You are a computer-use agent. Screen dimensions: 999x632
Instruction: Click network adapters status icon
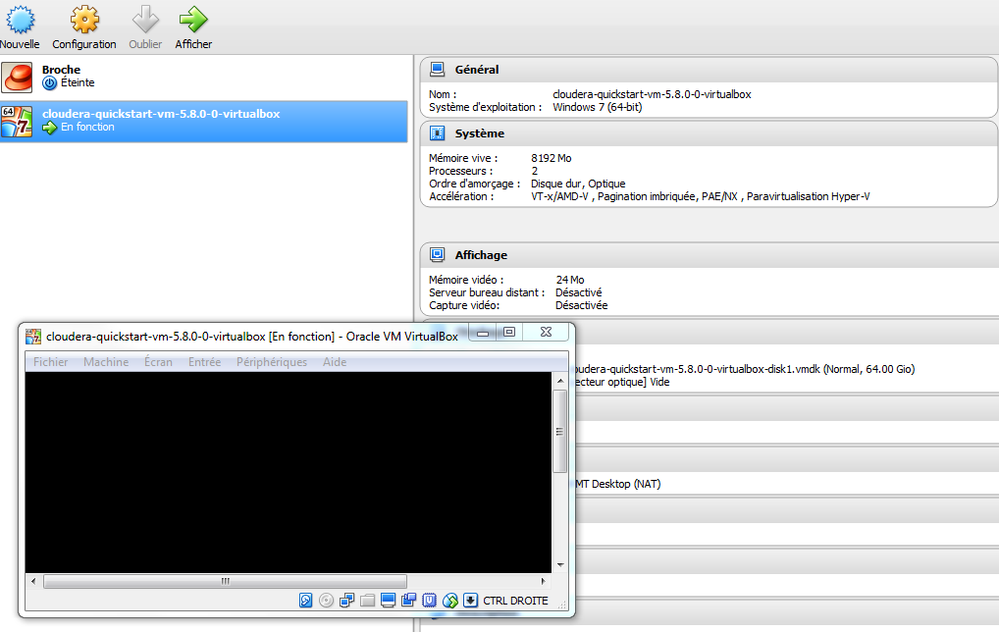tap(347, 600)
